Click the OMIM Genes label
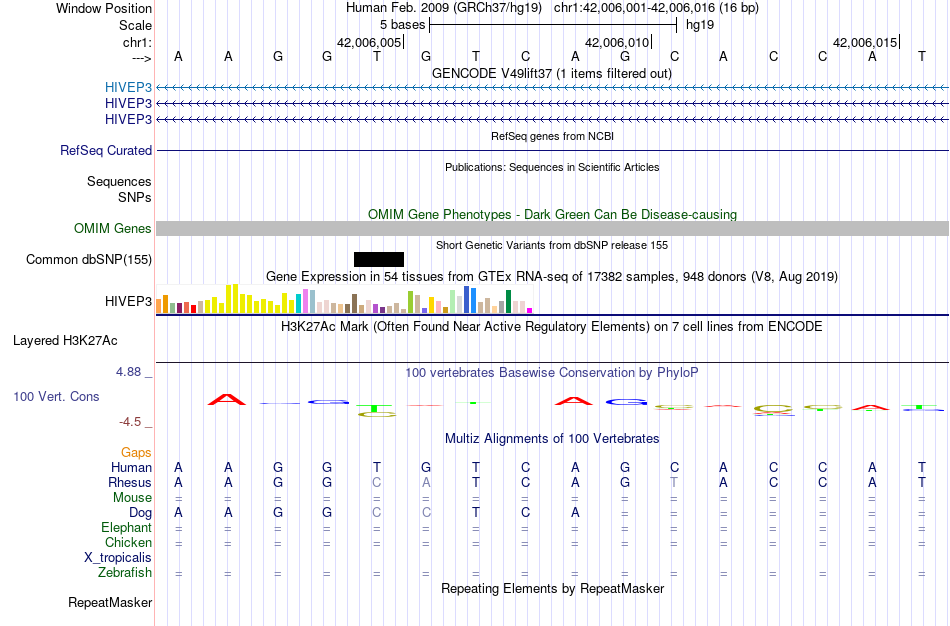Image resolution: width=950 pixels, height=626 pixels. (113, 228)
